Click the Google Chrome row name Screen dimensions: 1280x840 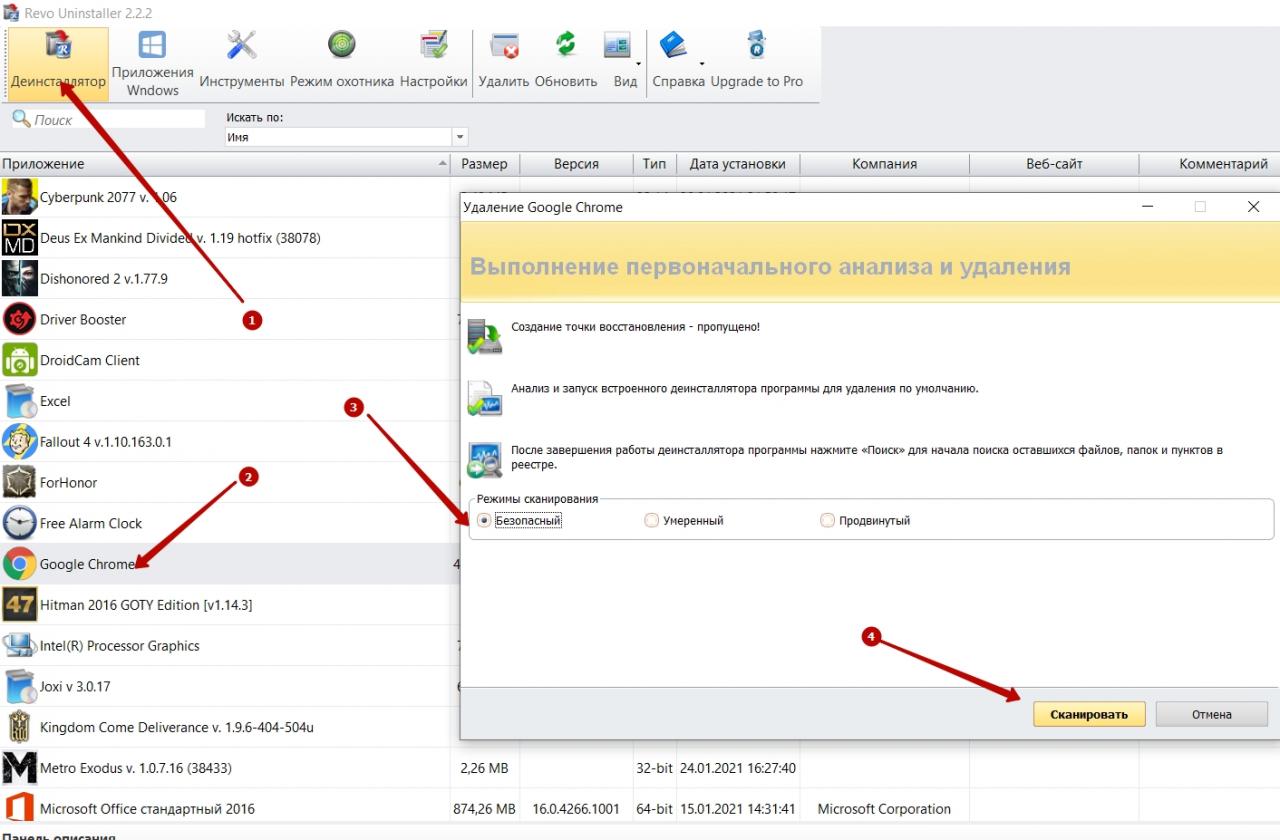[x=87, y=564]
